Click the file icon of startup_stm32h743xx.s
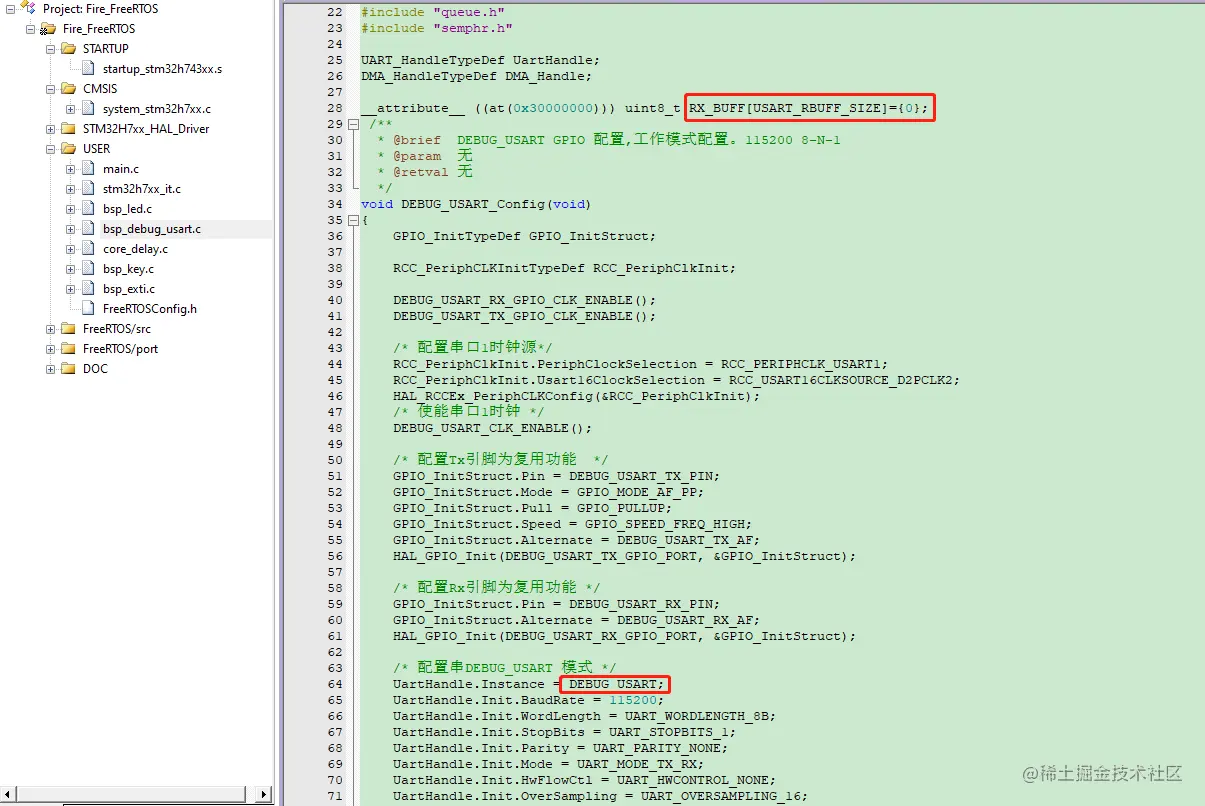Viewport: 1205px width, 806px height. [x=90, y=69]
